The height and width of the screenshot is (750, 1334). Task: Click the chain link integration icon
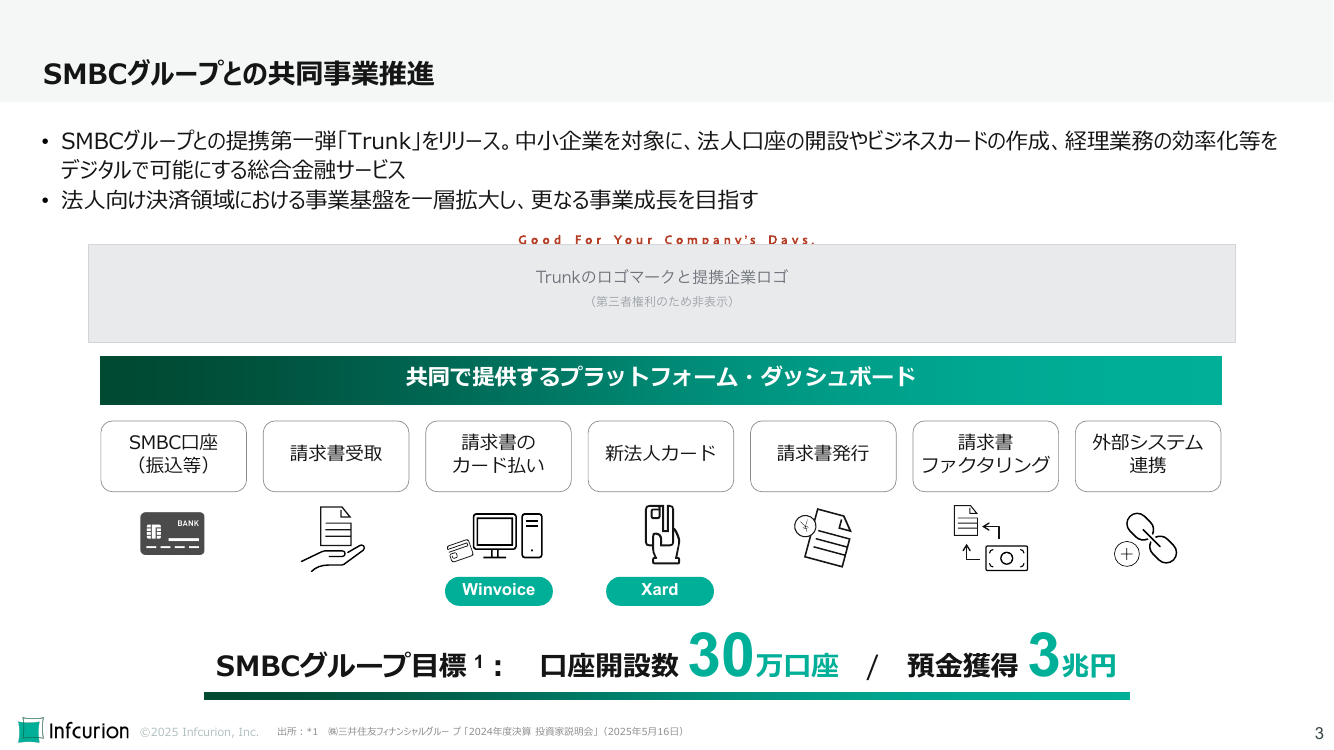[1145, 539]
